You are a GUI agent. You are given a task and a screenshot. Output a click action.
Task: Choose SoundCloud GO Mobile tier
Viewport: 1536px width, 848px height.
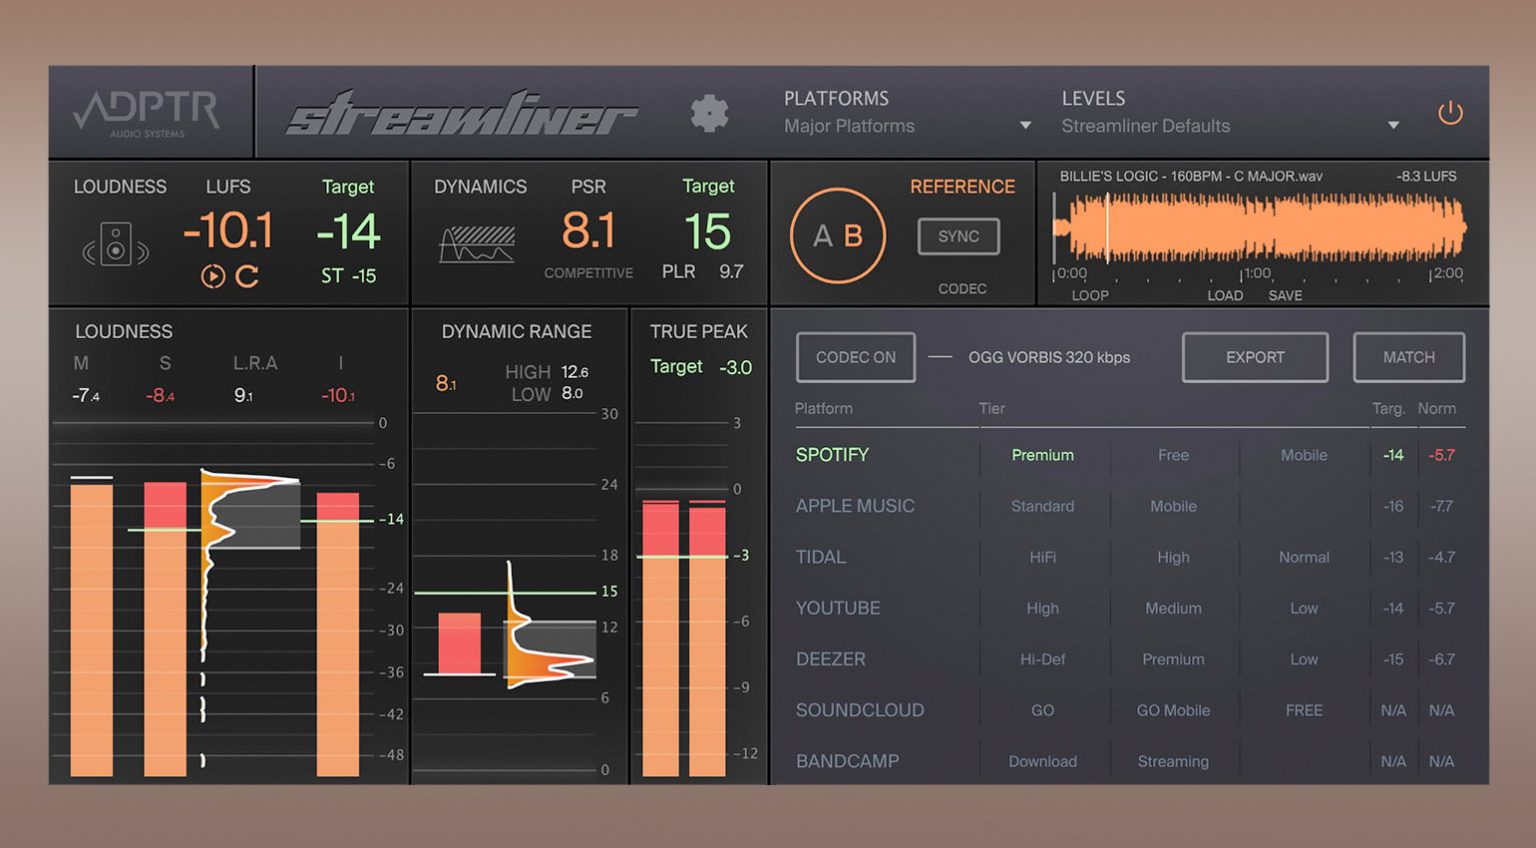point(1173,710)
